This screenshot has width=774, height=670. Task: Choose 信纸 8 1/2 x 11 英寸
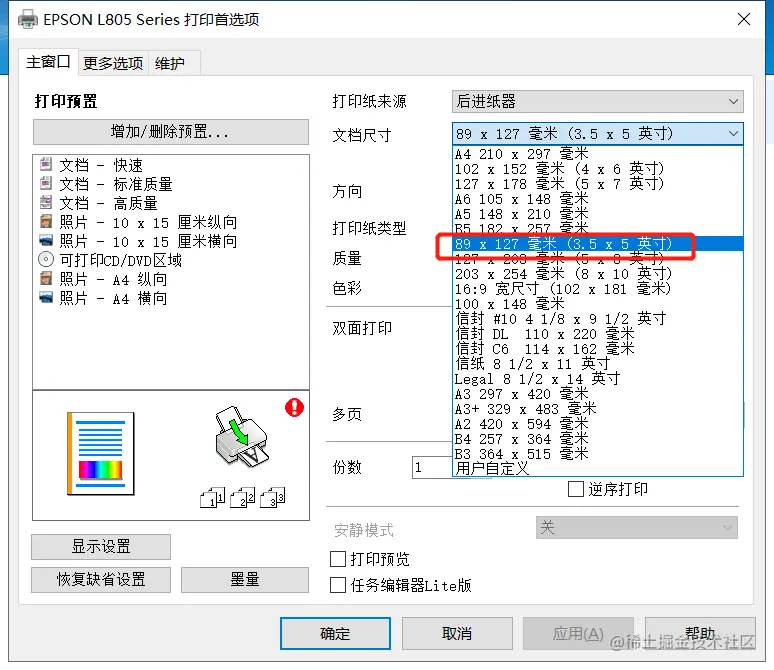pyautogui.click(x=598, y=364)
